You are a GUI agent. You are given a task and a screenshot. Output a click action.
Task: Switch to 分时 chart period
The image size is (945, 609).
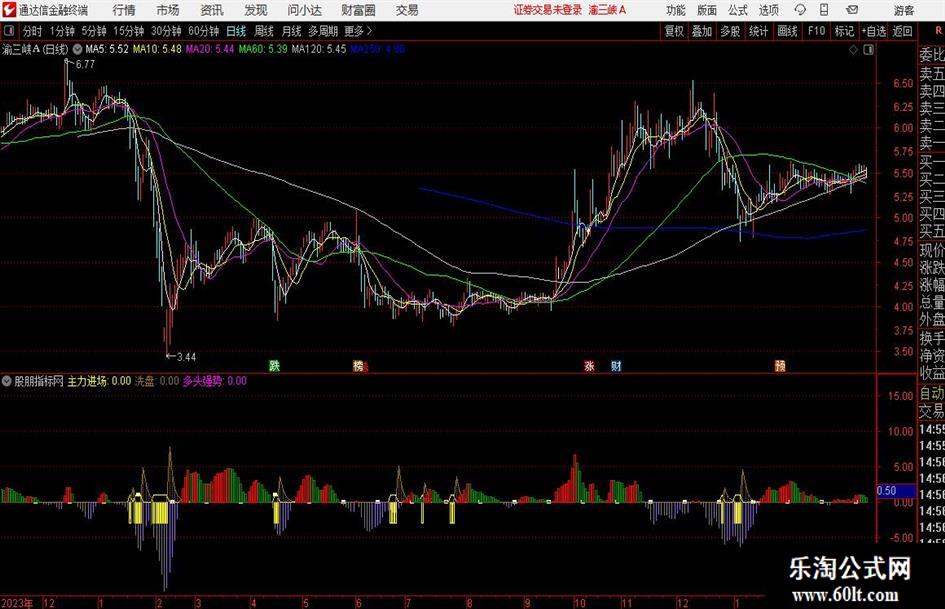pos(33,31)
